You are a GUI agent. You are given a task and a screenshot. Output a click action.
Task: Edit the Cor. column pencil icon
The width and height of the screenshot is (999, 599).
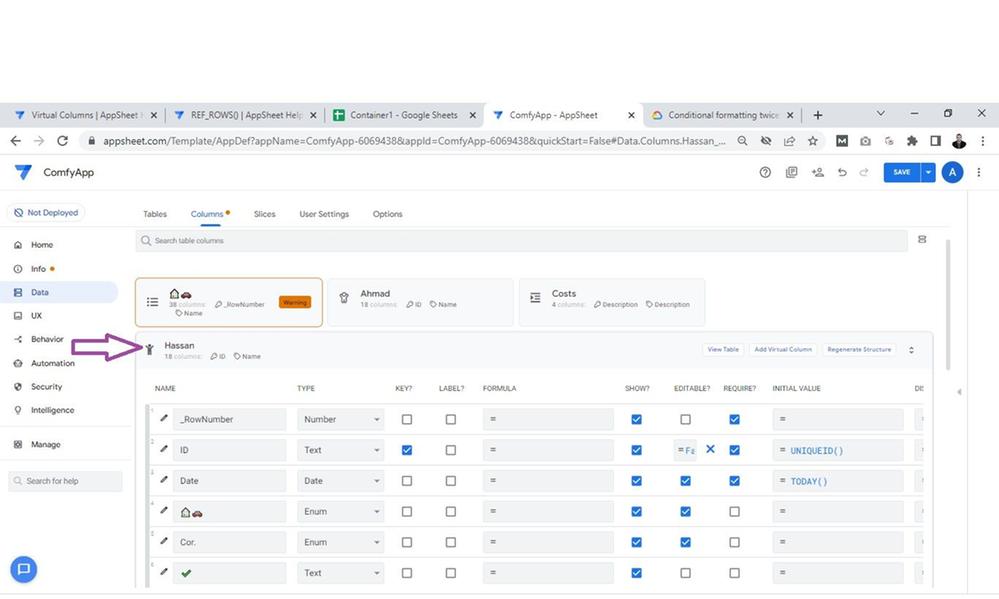point(164,541)
